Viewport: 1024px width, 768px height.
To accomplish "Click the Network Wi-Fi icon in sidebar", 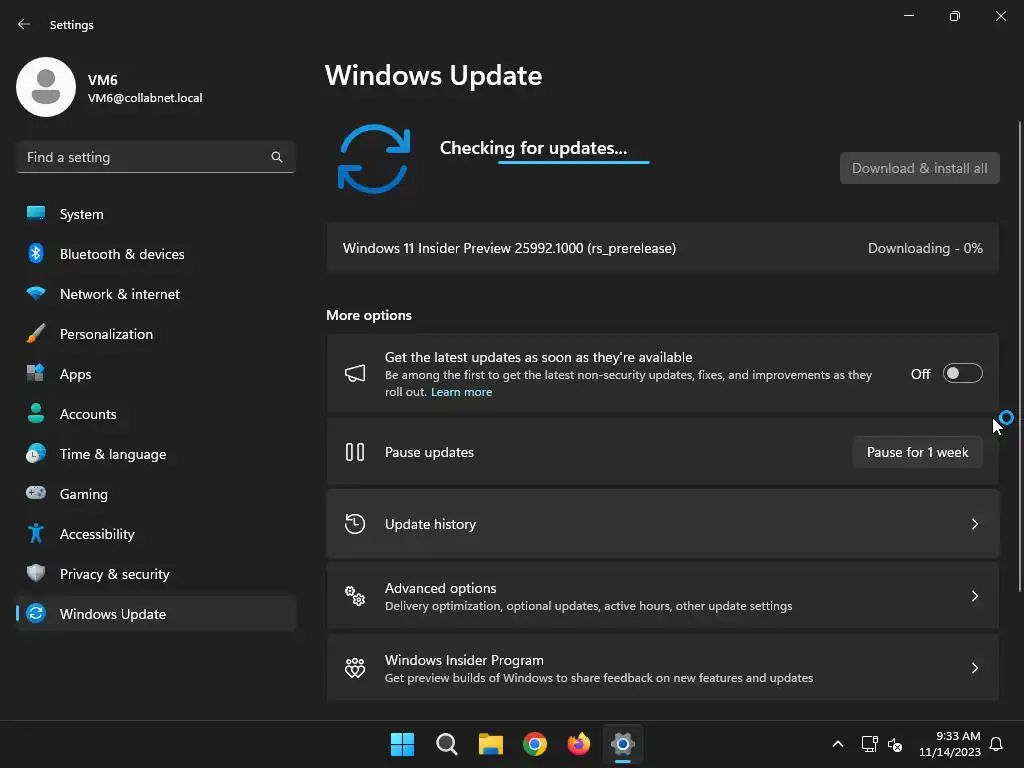I will (x=36, y=293).
